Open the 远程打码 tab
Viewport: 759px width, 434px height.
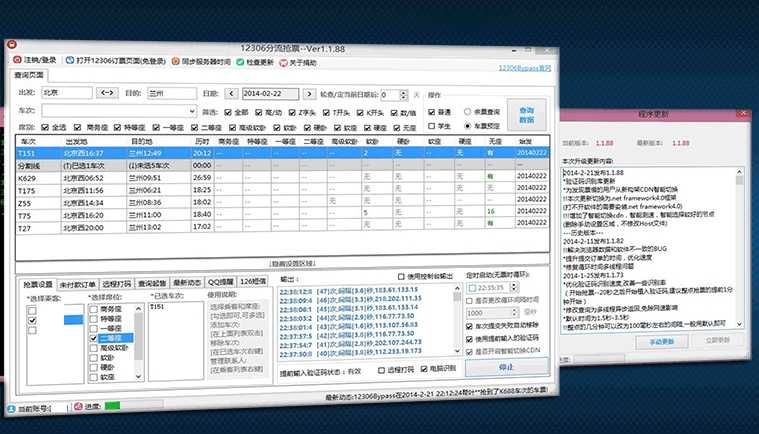pos(117,284)
